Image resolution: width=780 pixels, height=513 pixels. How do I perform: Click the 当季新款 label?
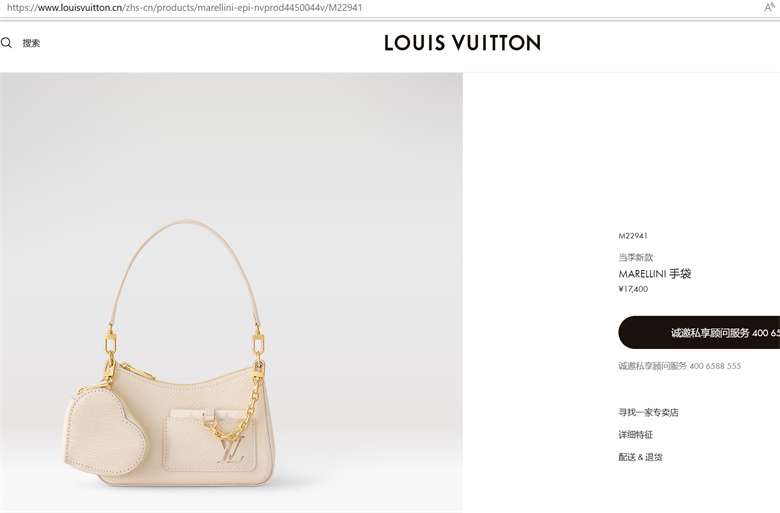pos(635,257)
